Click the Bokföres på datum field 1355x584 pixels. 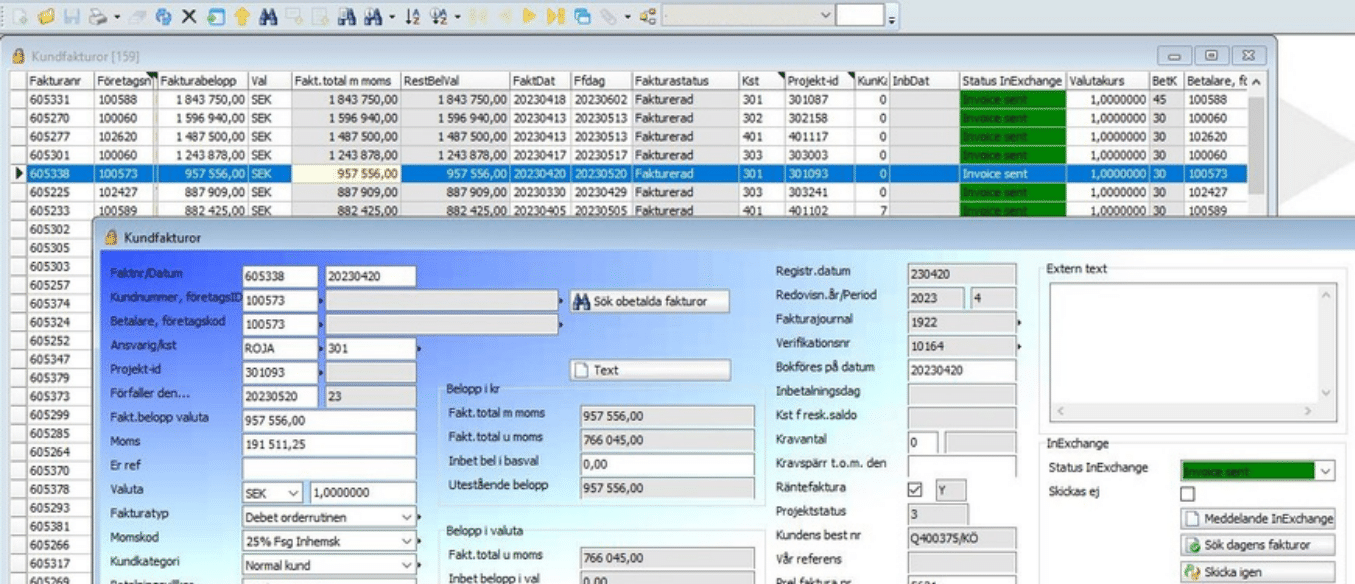point(961,369)
